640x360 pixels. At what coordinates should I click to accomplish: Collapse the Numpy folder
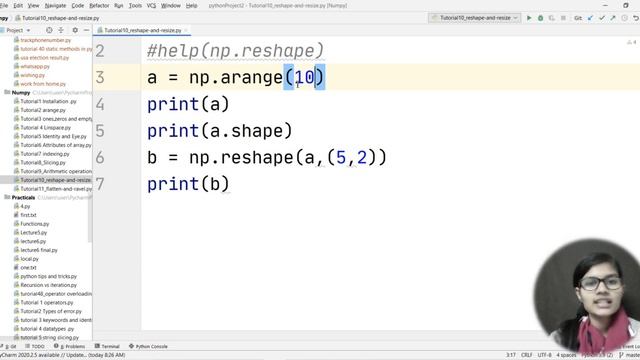(21, 93)
